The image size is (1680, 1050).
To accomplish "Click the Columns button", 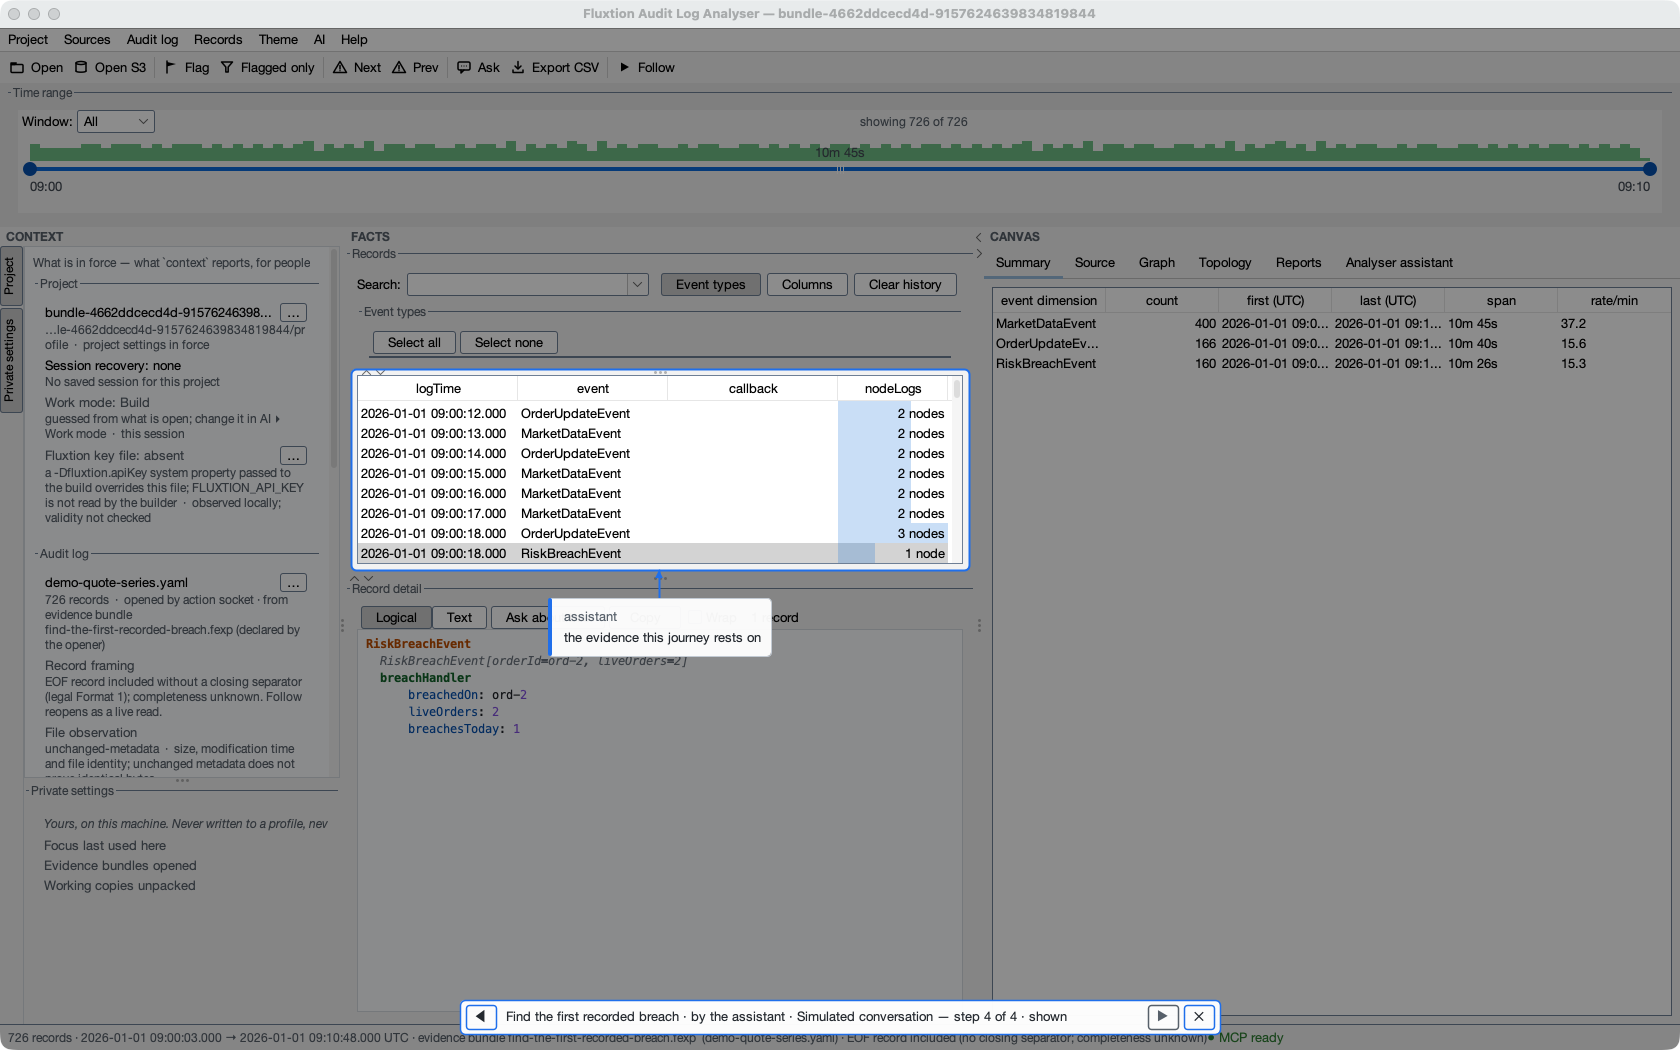I will pyautogui.click(x=807, y=285).
